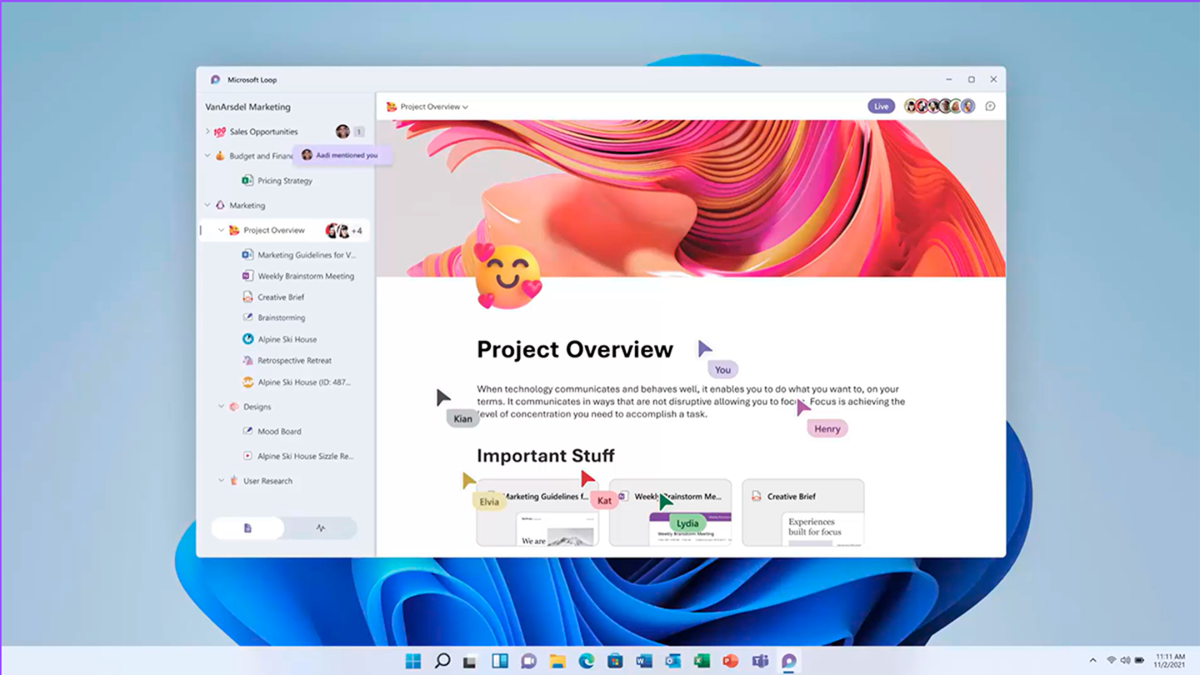Open the Project Overview title dropdown
The height and width of the screenshot is (675, 1200).
[434, 107]
